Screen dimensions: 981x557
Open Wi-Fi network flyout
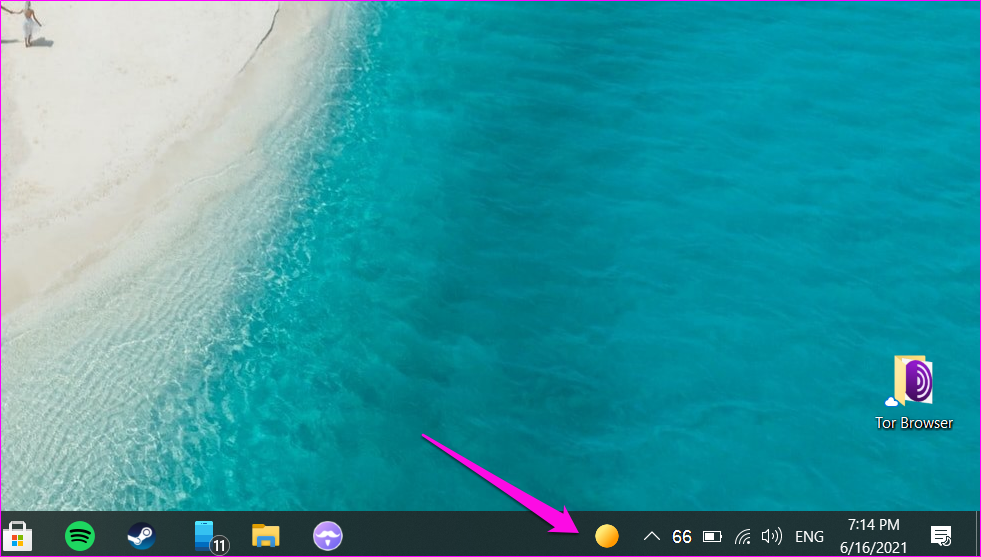(x=743, y=536)
